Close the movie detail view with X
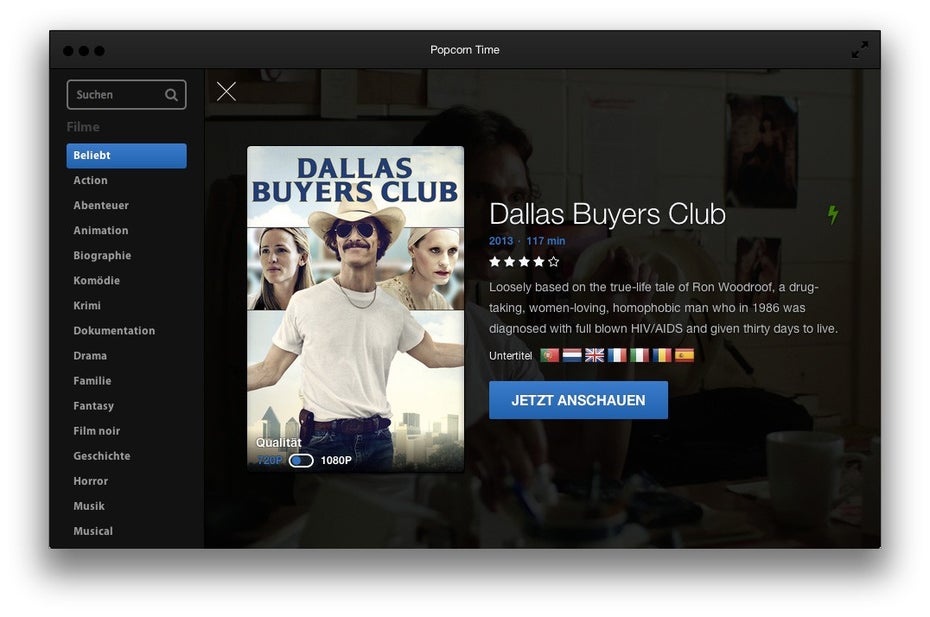Image resolution: width=930 pixels, height=617 pixels. coord(226,91)
